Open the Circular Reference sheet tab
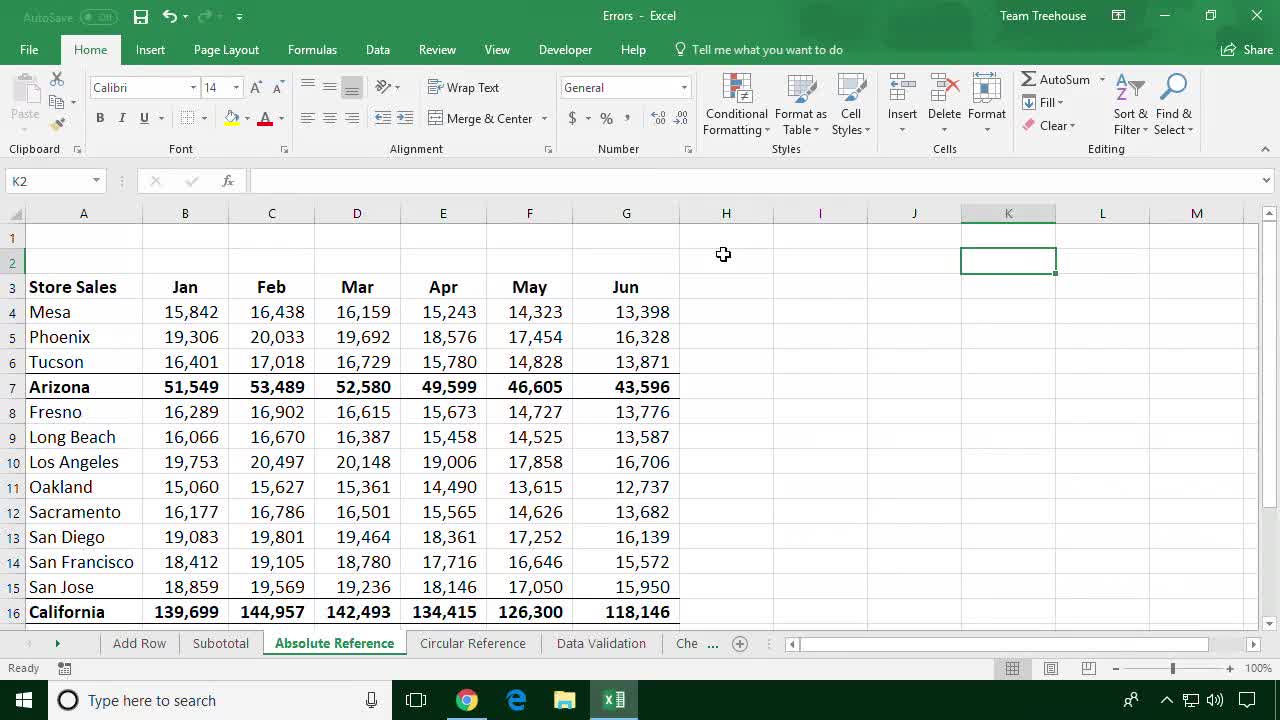Viewport: 1280px width, 720px height. (x=473, y=643)
